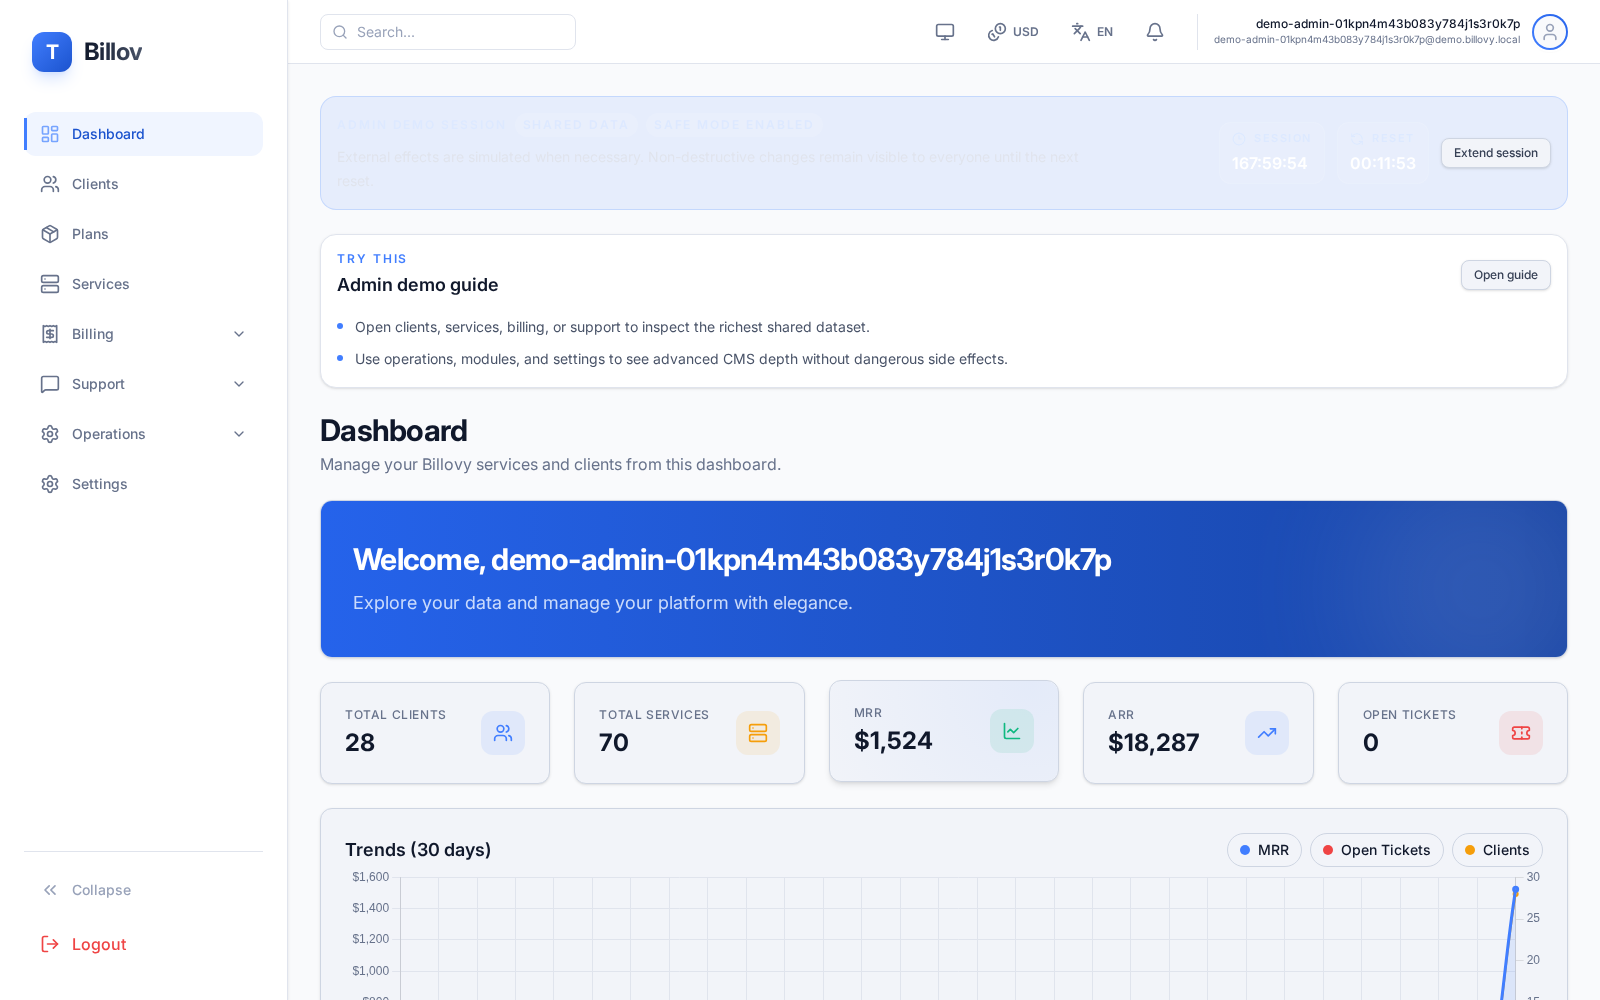
Task: Toggle the MRR series in the trends legend
Action: point(1264,850)
